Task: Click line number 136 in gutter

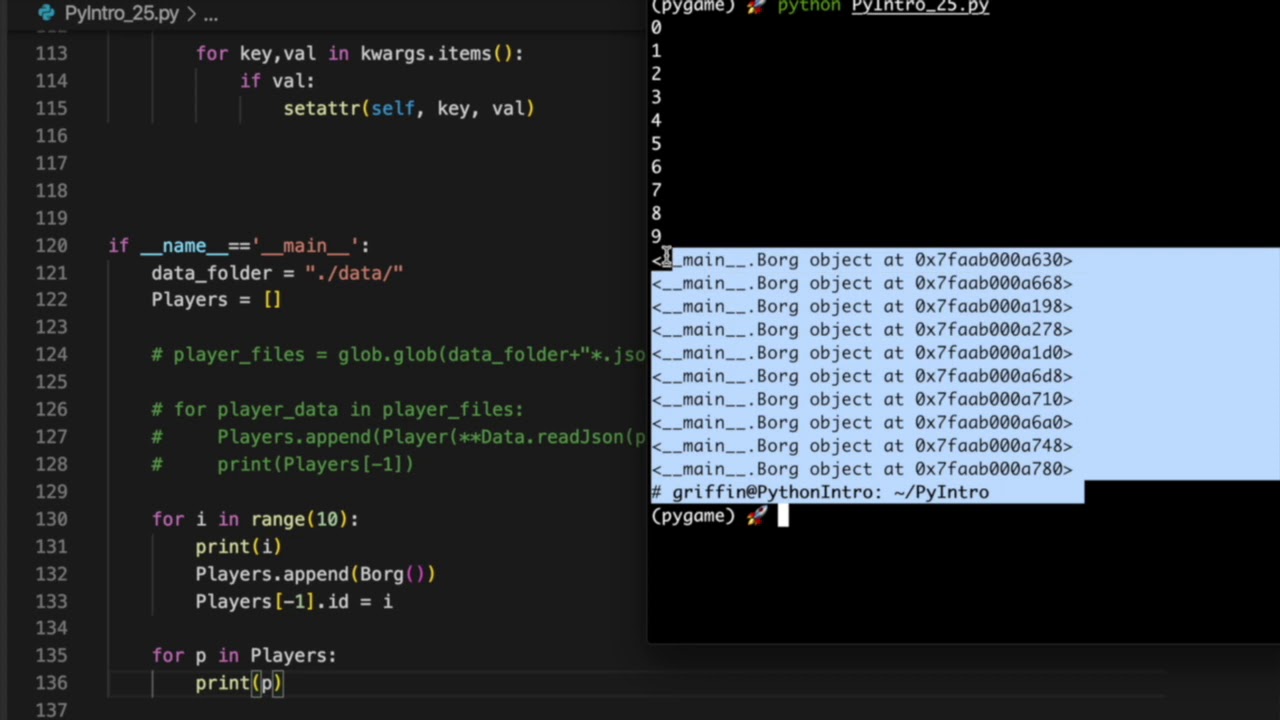Action: coord(51,683)
